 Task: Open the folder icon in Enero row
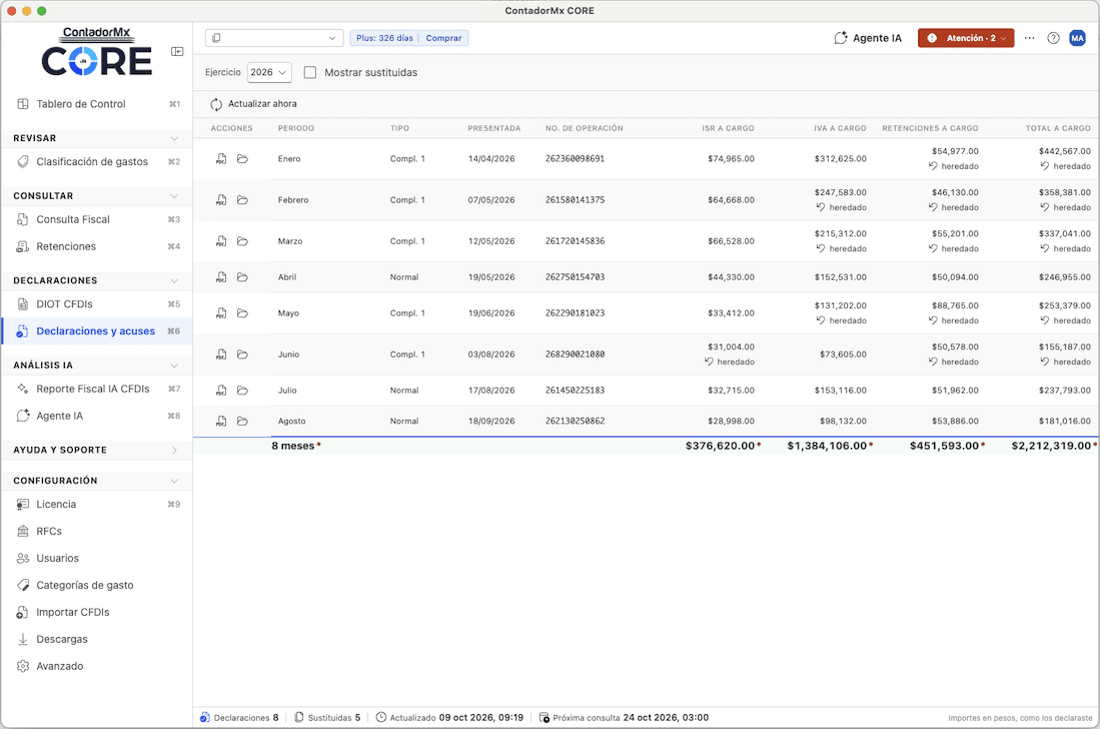point(242,159)
